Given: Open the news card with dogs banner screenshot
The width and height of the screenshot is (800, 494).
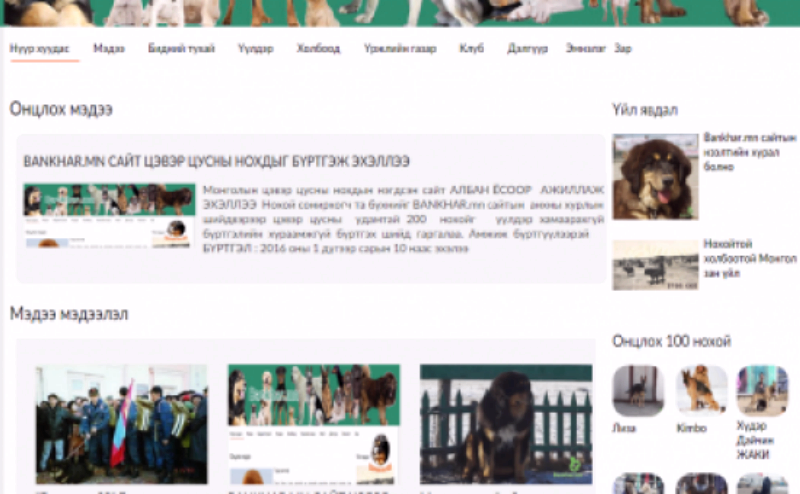Looking at the screenshot, I should coord(314,424).
